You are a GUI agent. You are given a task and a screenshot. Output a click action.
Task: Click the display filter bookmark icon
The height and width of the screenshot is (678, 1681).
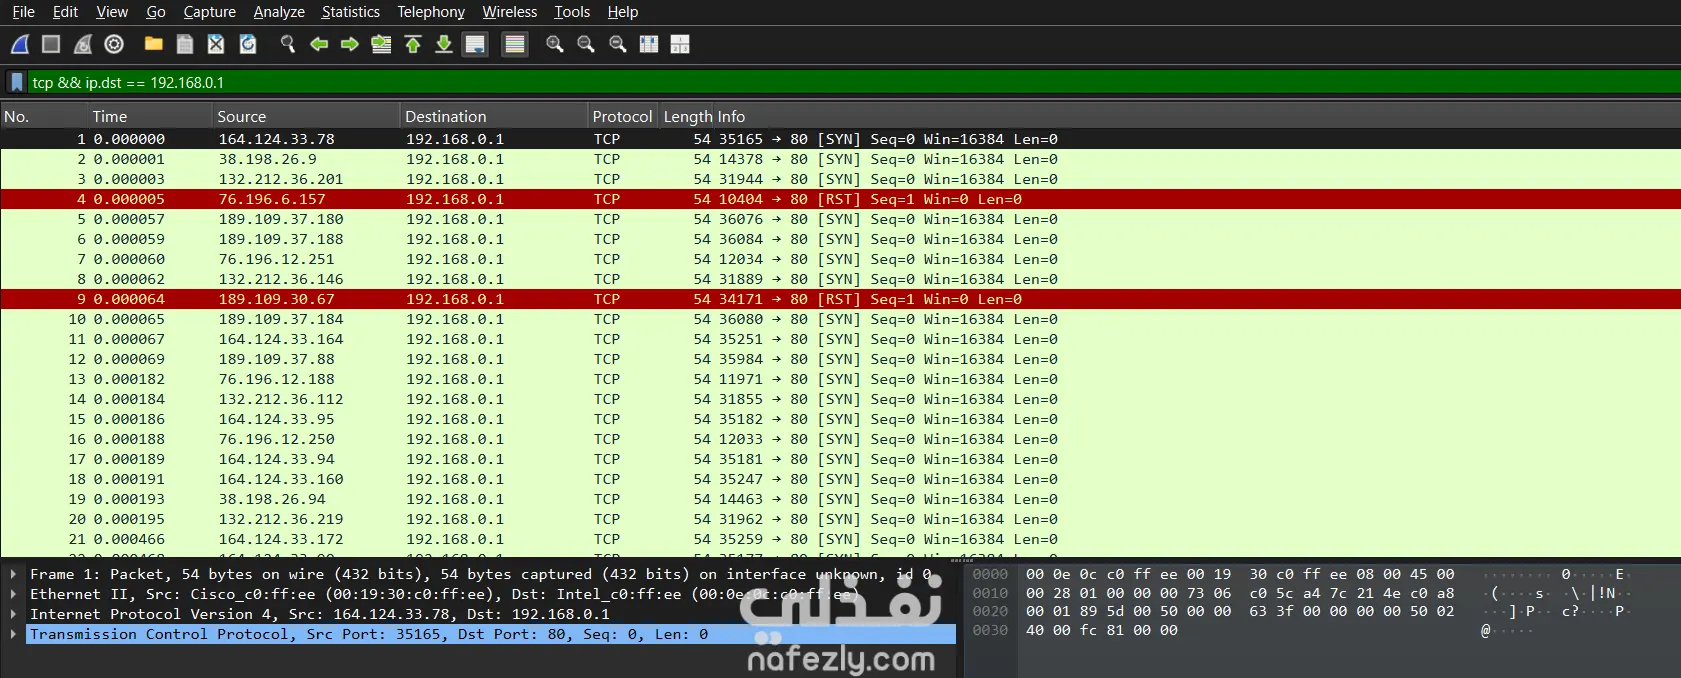click(x=17, y=82)
